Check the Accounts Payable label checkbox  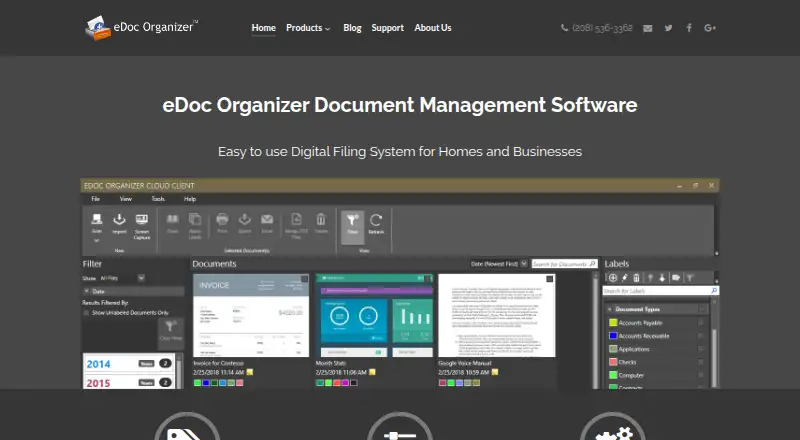tap(701, 323)
